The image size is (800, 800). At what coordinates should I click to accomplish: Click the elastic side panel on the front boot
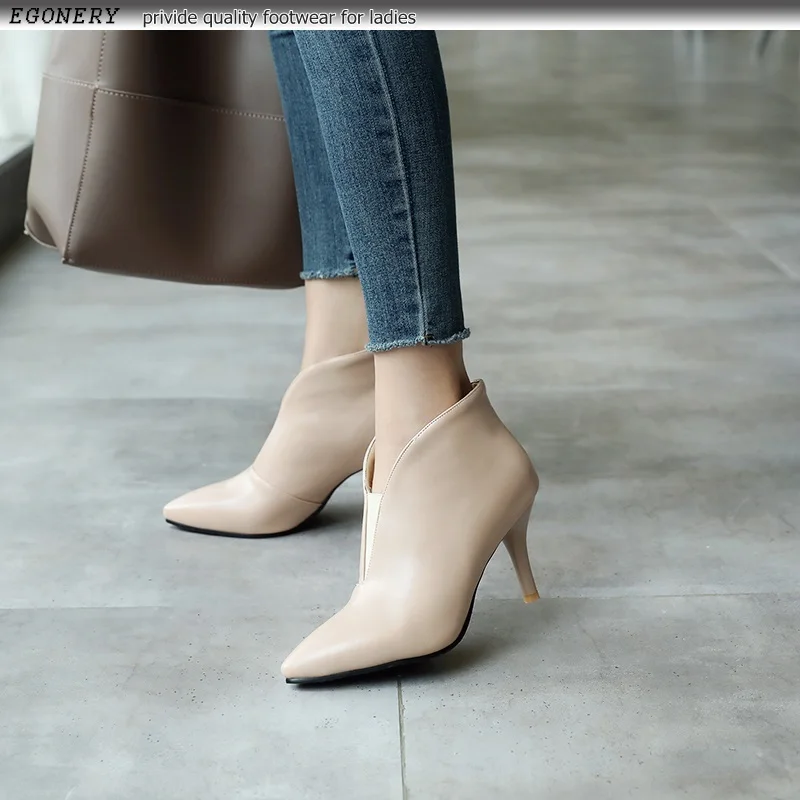click(x=366, y=515)
